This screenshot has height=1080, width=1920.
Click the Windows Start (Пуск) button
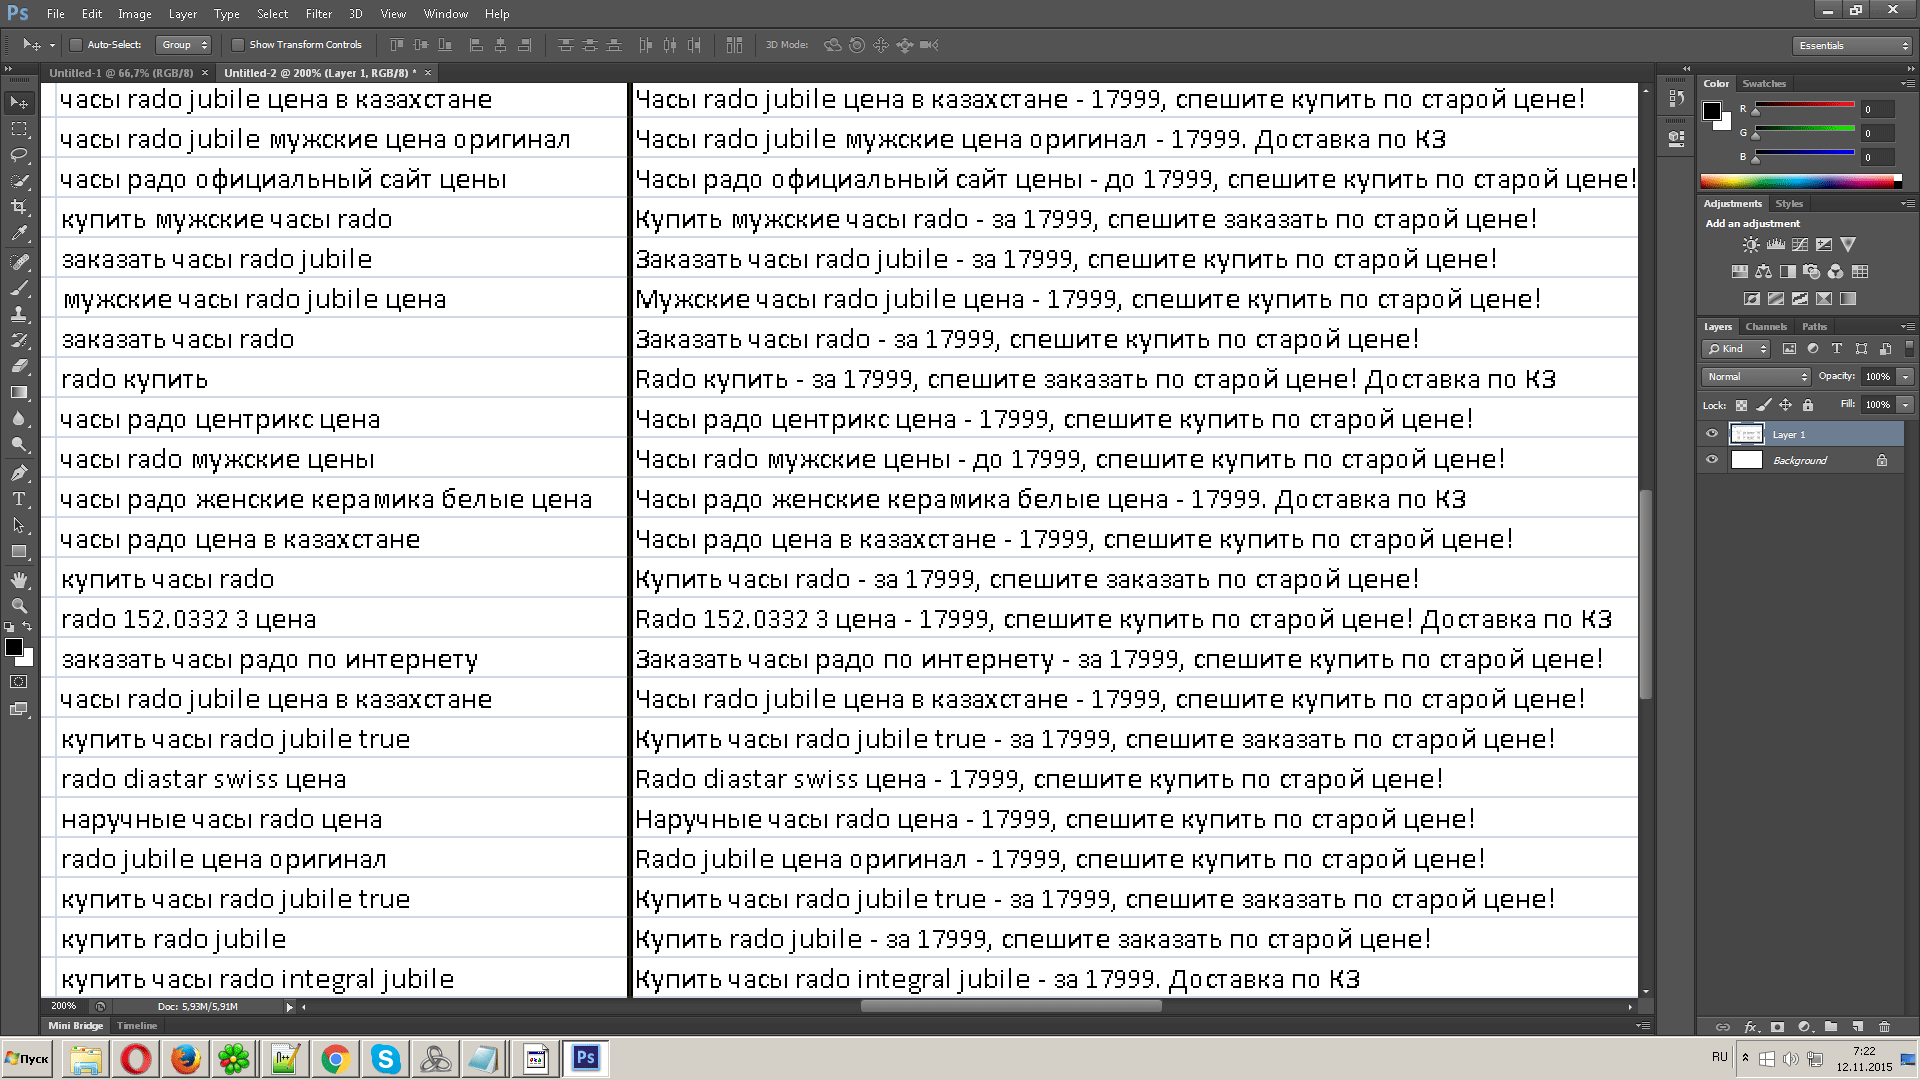click(x=27, y=1059)
